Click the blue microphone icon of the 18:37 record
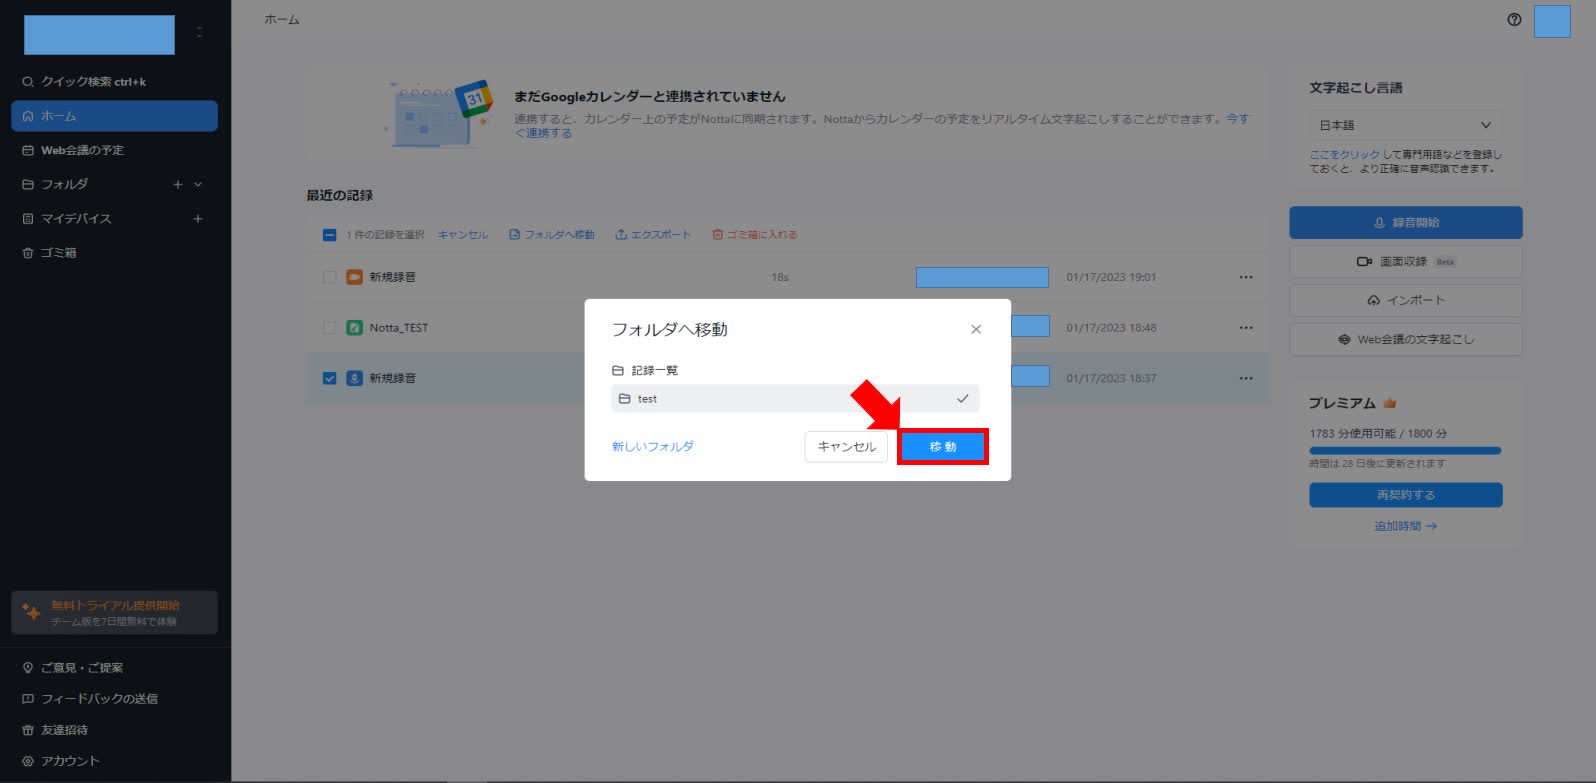1596x783 pixels. point(354,378)
